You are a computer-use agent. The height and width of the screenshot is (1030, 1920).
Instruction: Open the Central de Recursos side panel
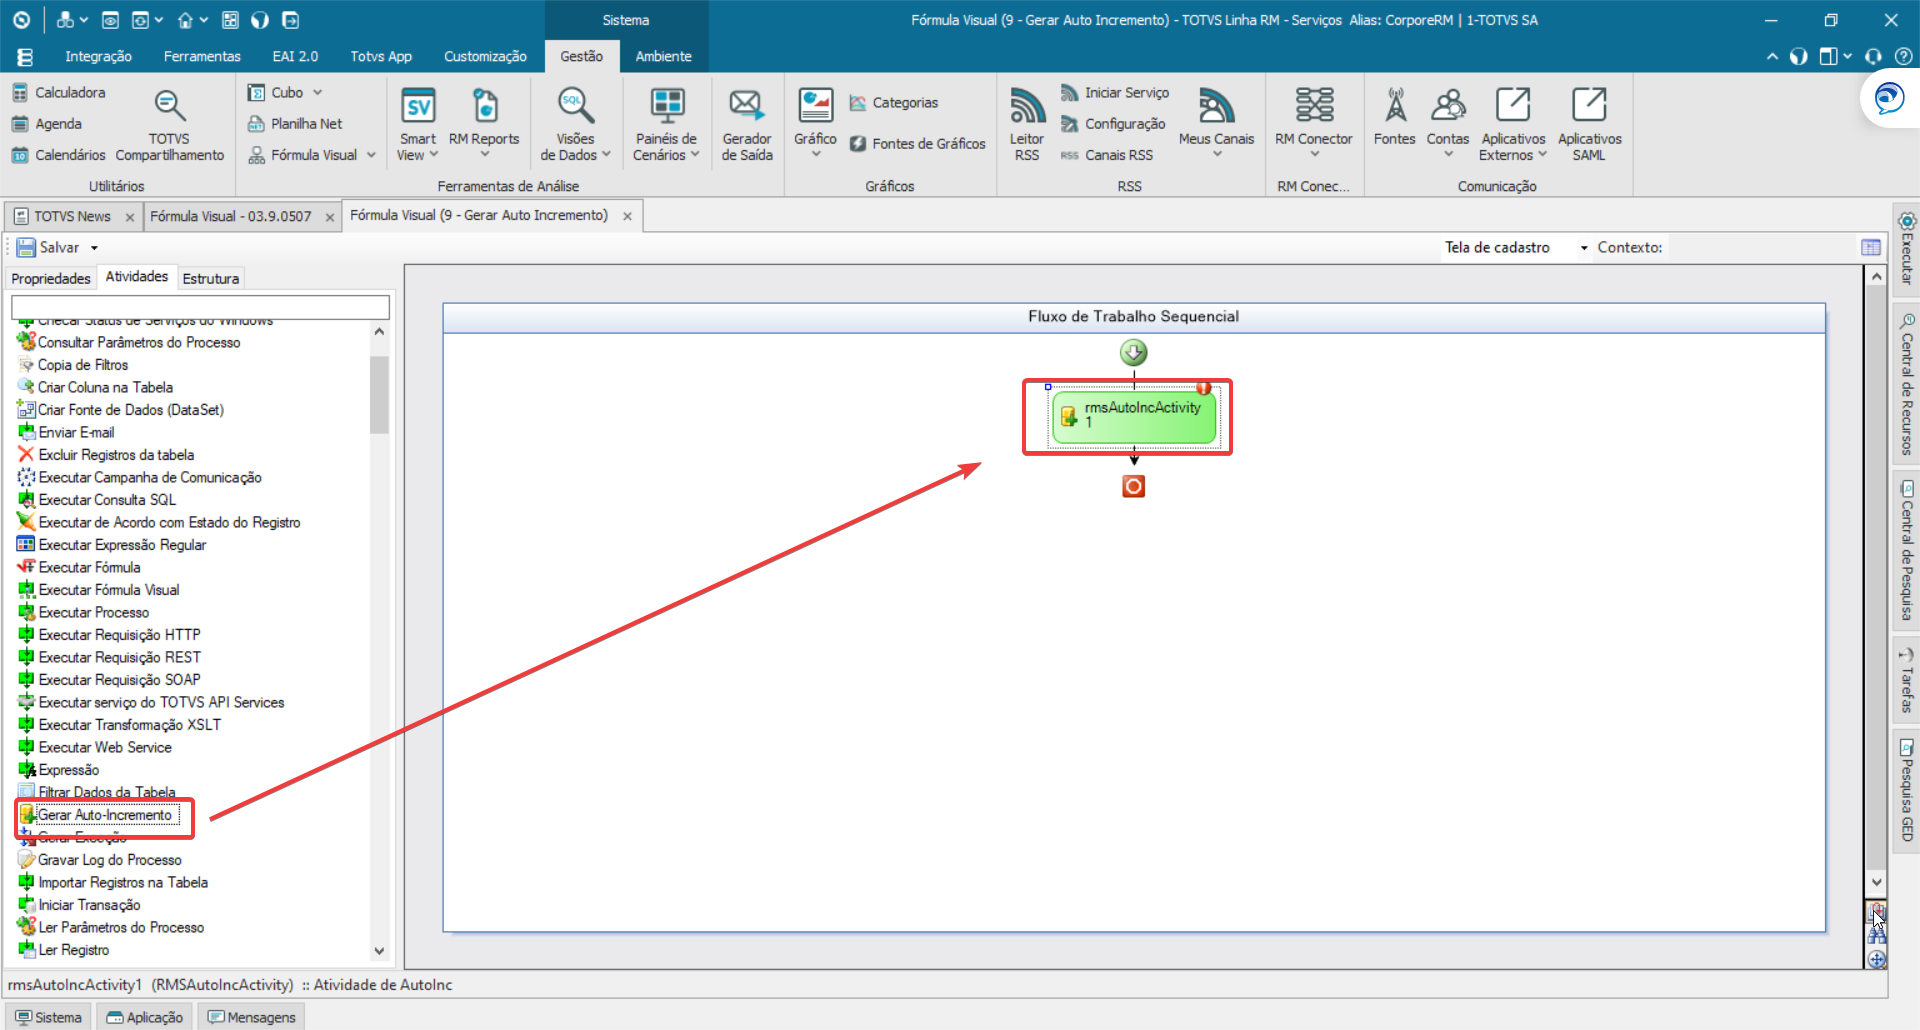[1906, 384]
